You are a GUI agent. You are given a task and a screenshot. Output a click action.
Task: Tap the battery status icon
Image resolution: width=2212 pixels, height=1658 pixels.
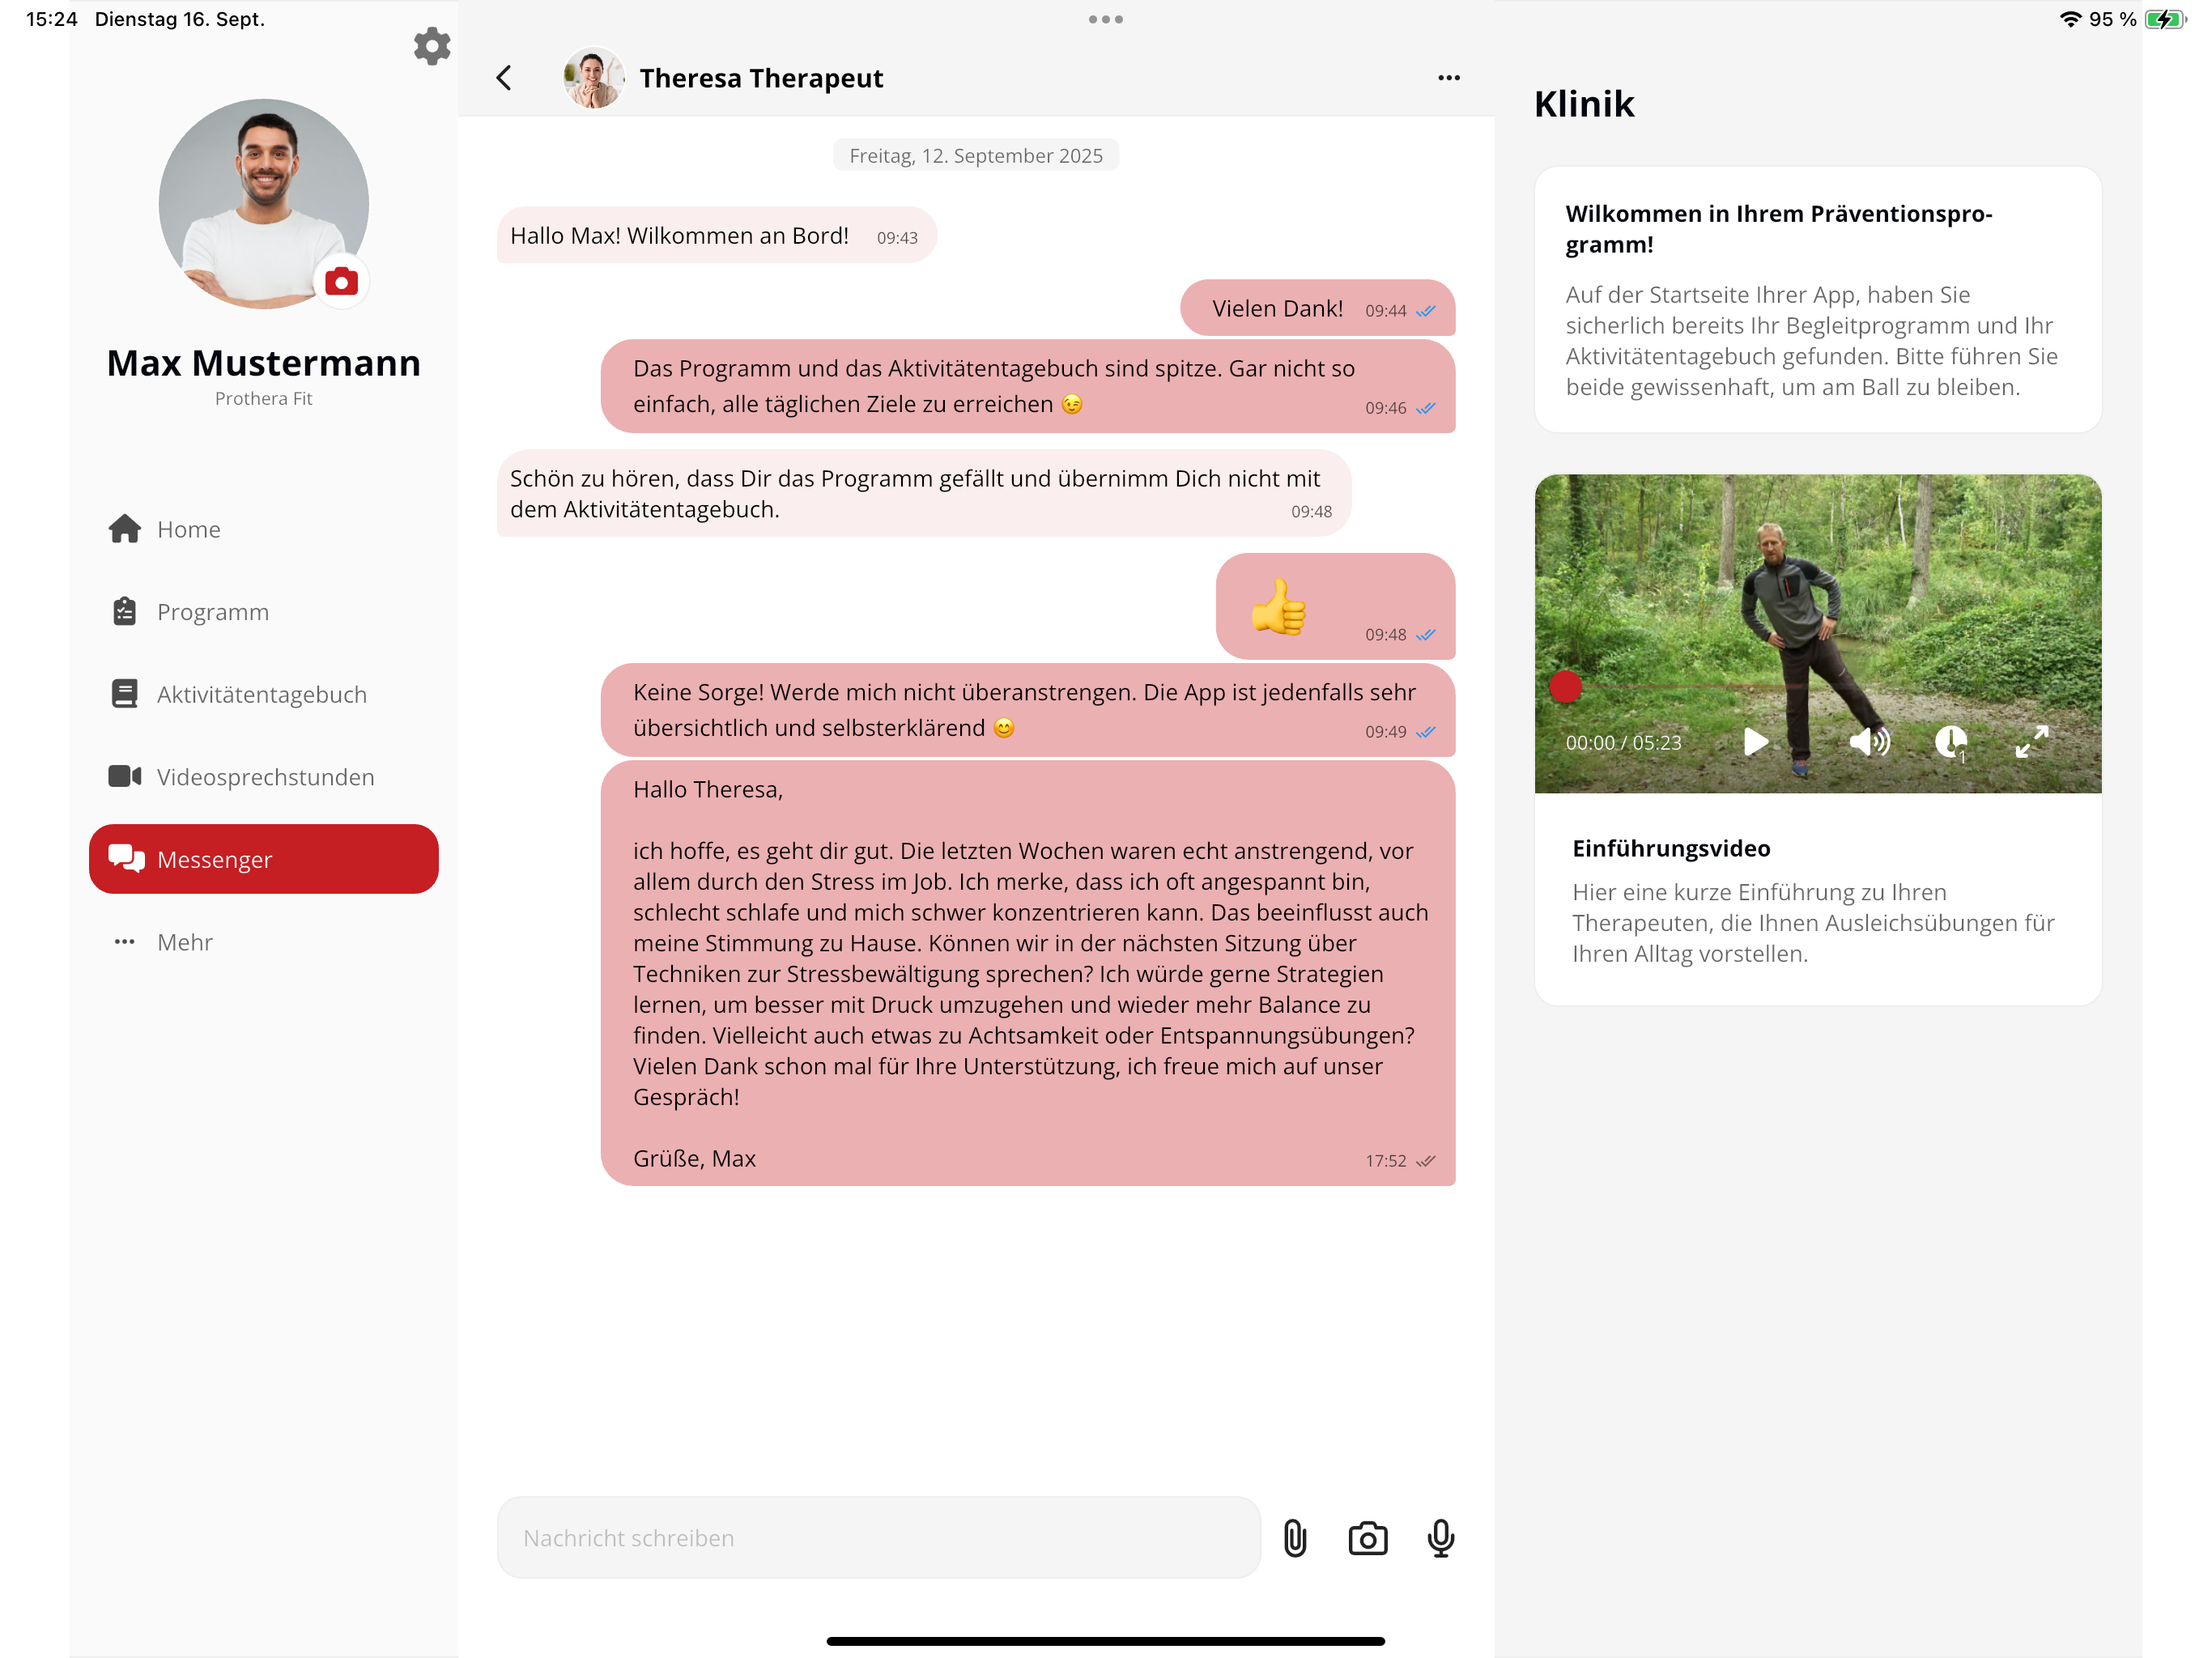(2165, 19)
